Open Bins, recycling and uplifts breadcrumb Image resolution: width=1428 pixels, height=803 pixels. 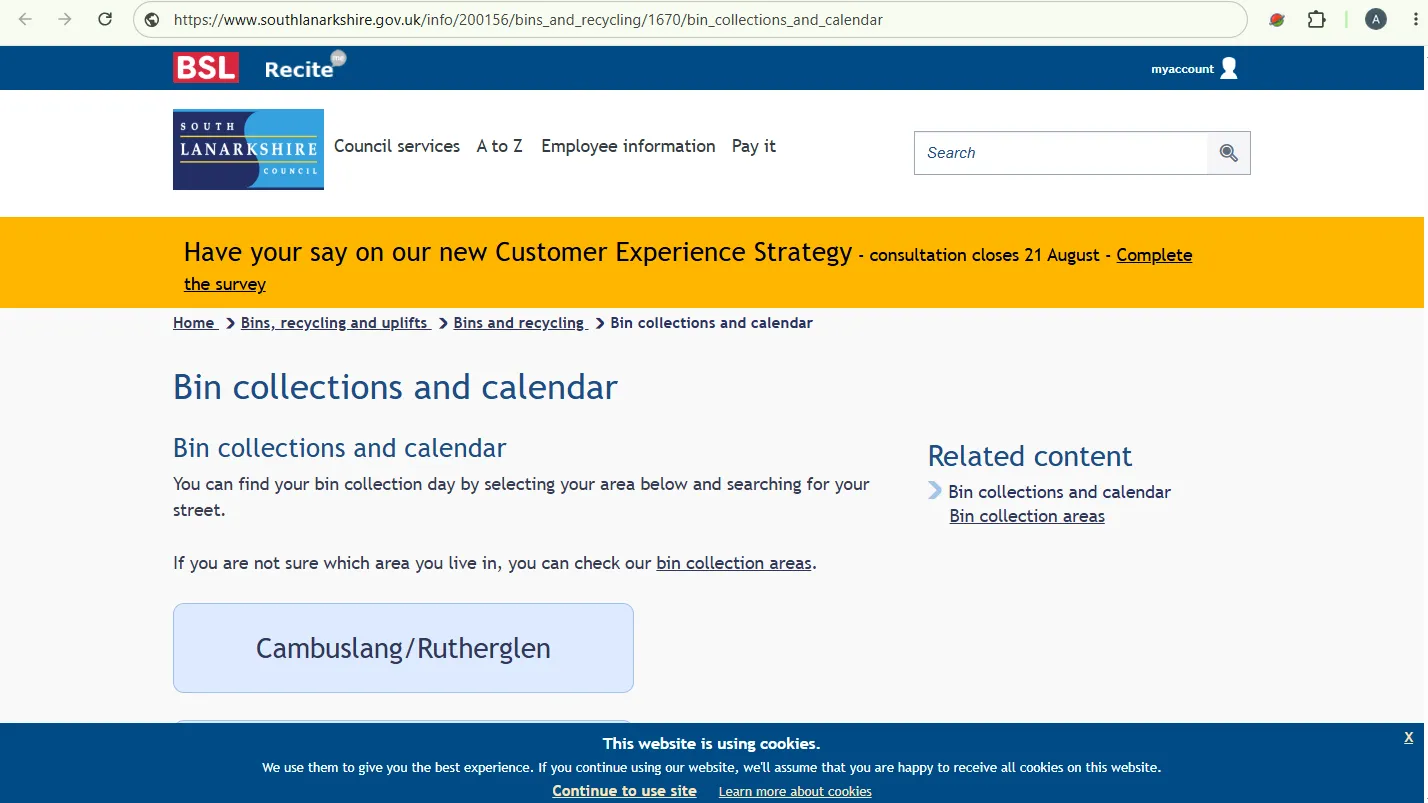[335, 323]
